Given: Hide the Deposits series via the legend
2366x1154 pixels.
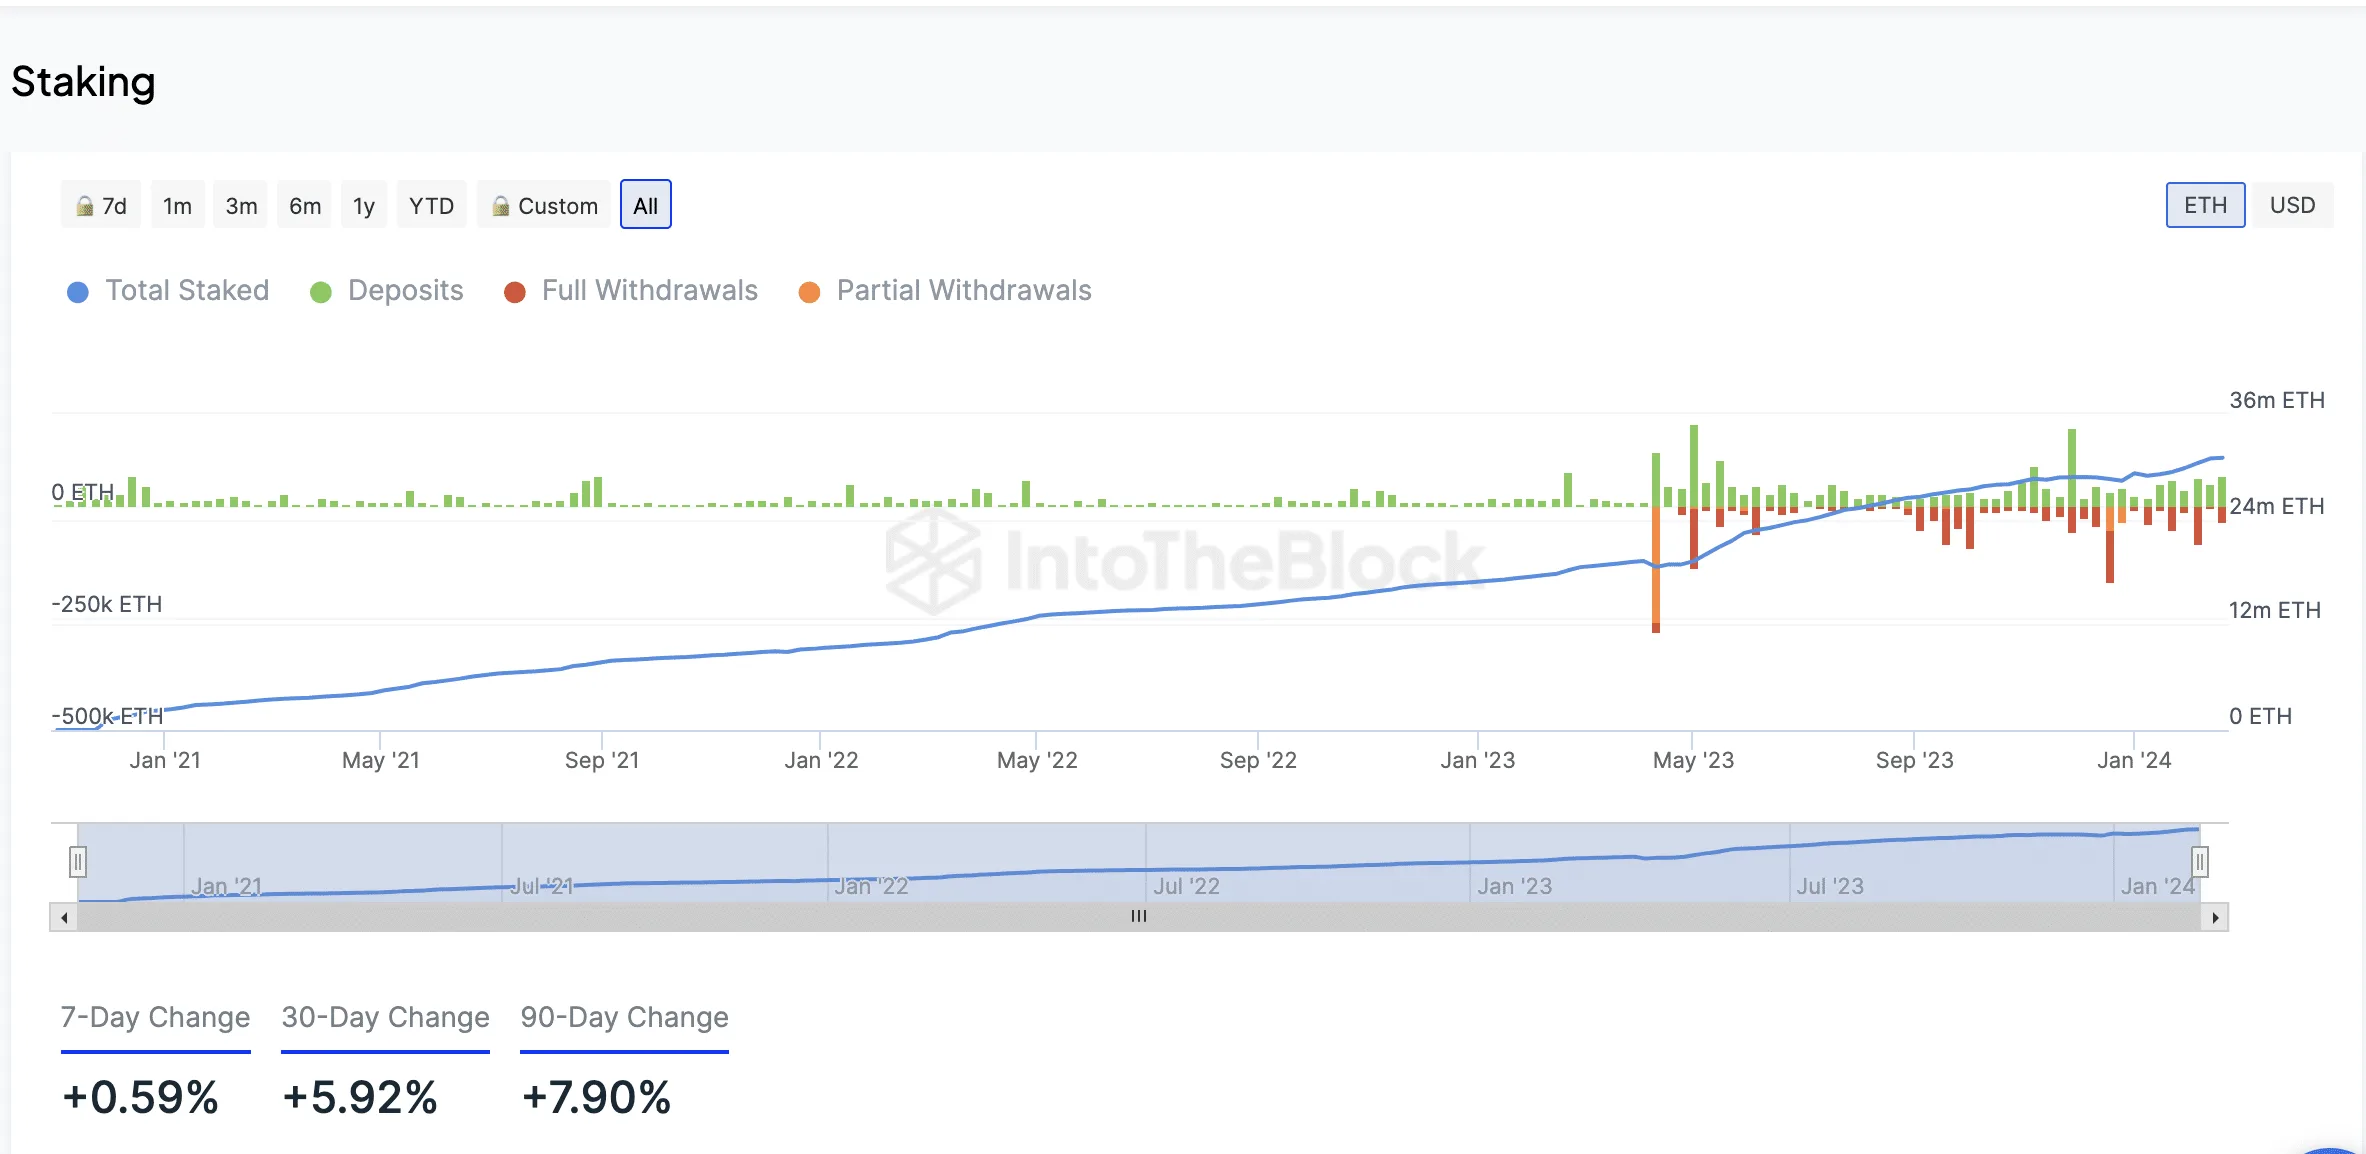Looking at the screenshot, I should tap(387, 291).
